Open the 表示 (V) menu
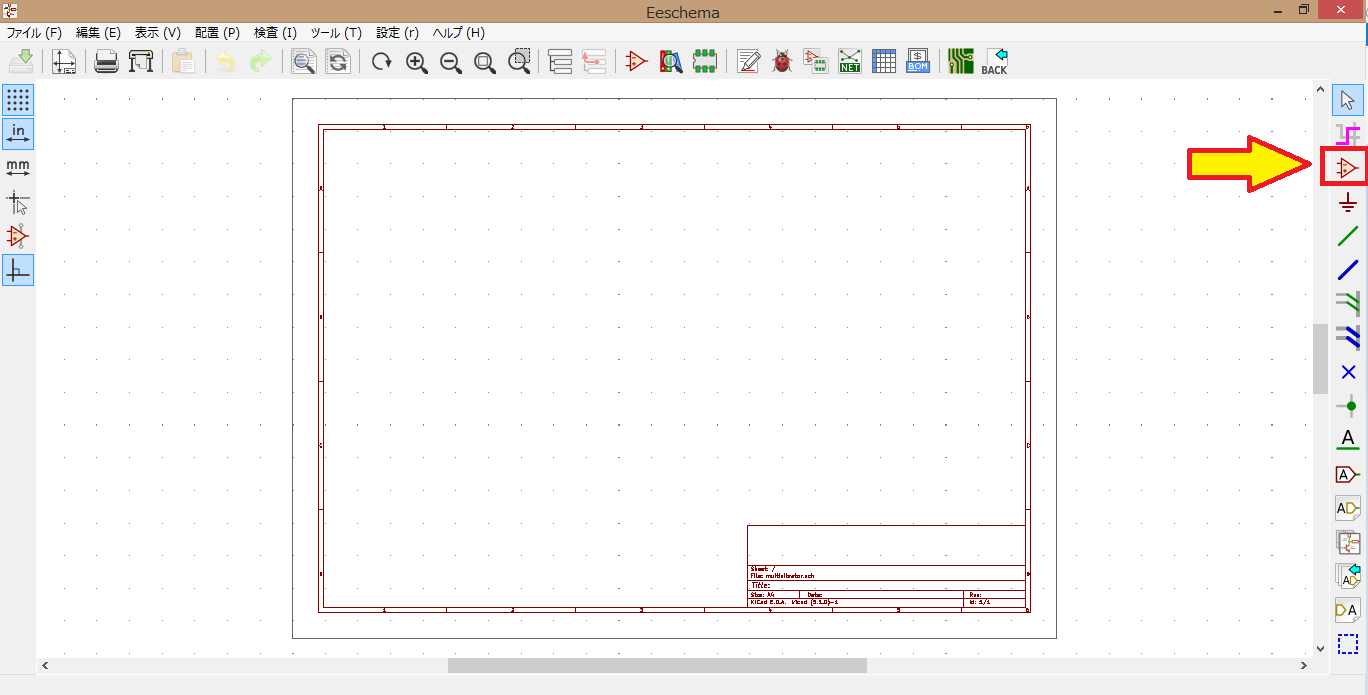1368x695 pixels. 158,33
